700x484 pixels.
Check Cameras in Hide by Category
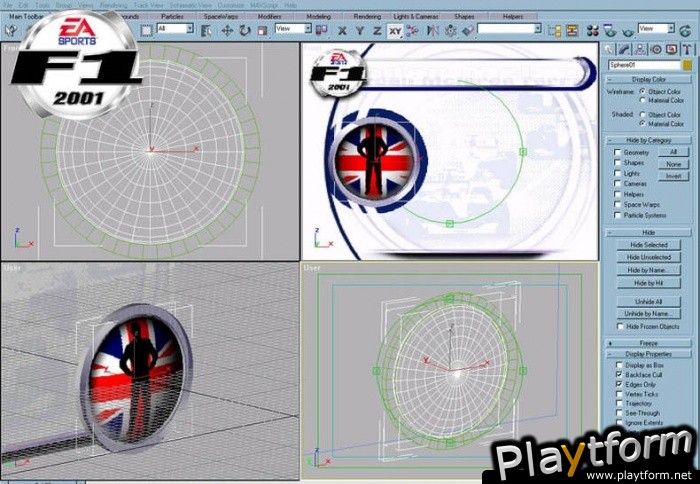(618, 184)
